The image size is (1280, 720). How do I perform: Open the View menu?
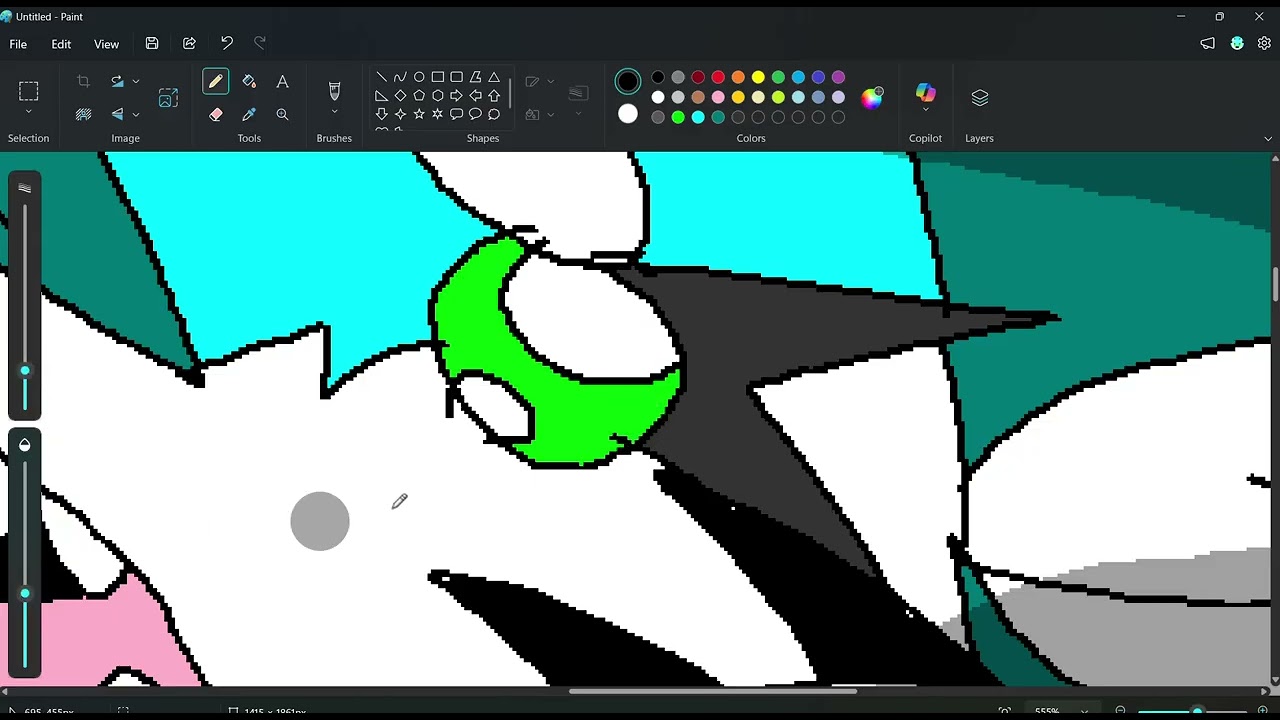106,44
